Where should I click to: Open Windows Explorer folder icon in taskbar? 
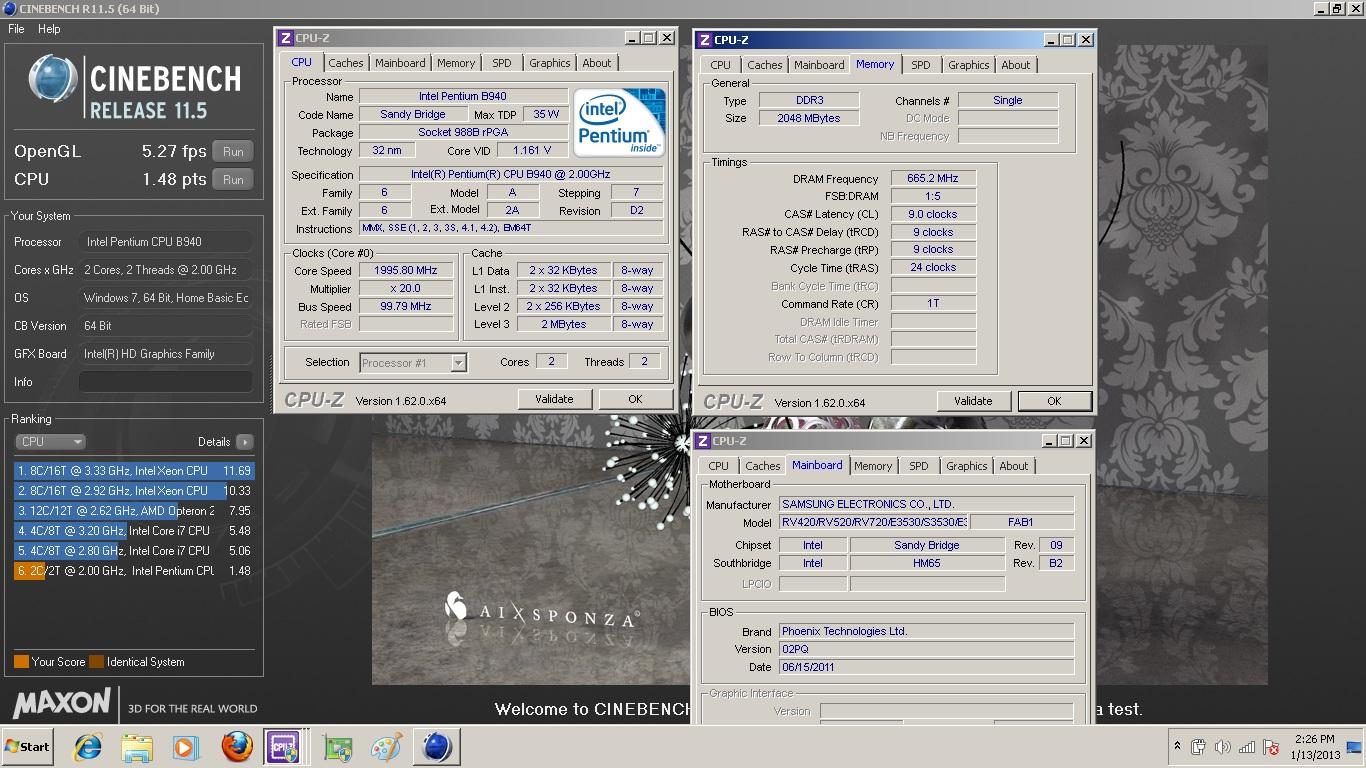point(136,747)
